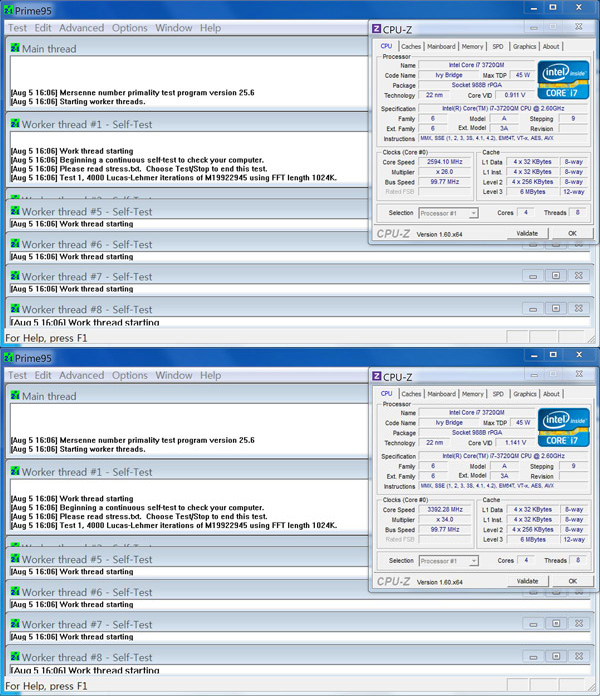Viewport: 600px width, 696px height.
Task: Click 'For Help, press F1' in top window
Action: [x=46, y=338]
